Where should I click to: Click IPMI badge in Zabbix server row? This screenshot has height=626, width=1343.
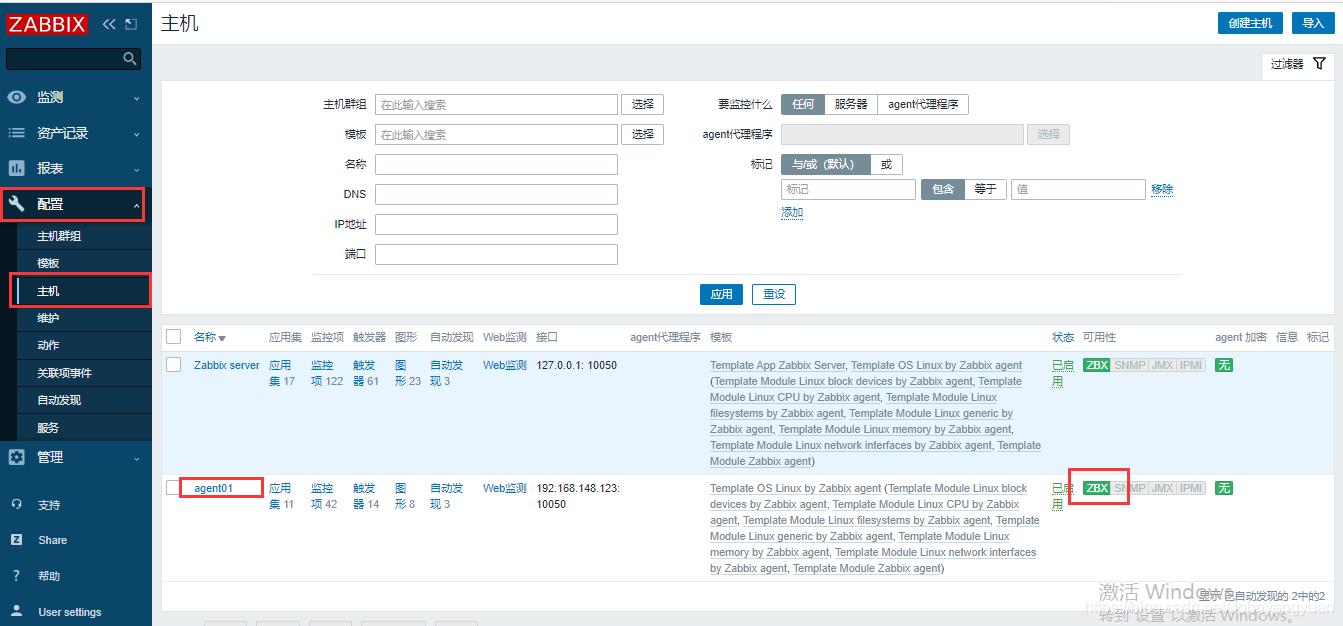1191,365
